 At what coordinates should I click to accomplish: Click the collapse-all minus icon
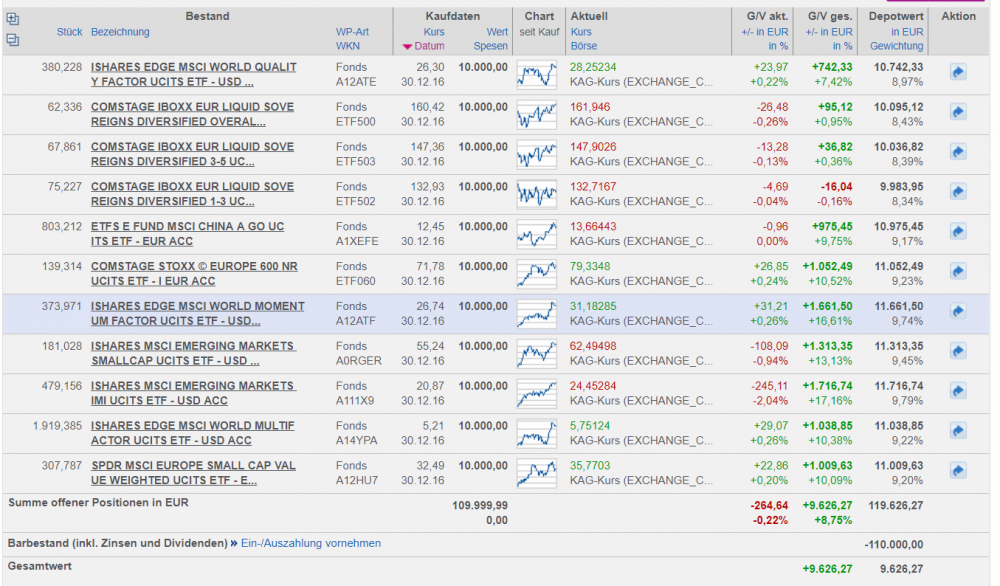point(12,40)
